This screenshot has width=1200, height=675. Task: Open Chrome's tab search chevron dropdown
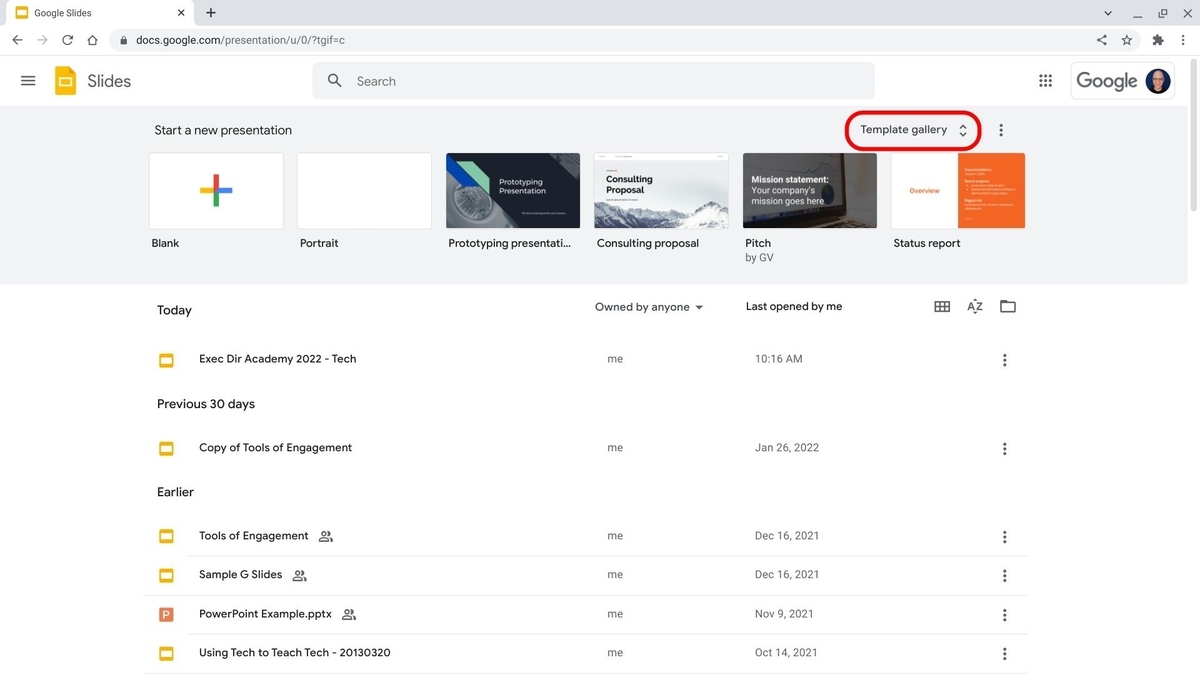tap(1107, 13)
